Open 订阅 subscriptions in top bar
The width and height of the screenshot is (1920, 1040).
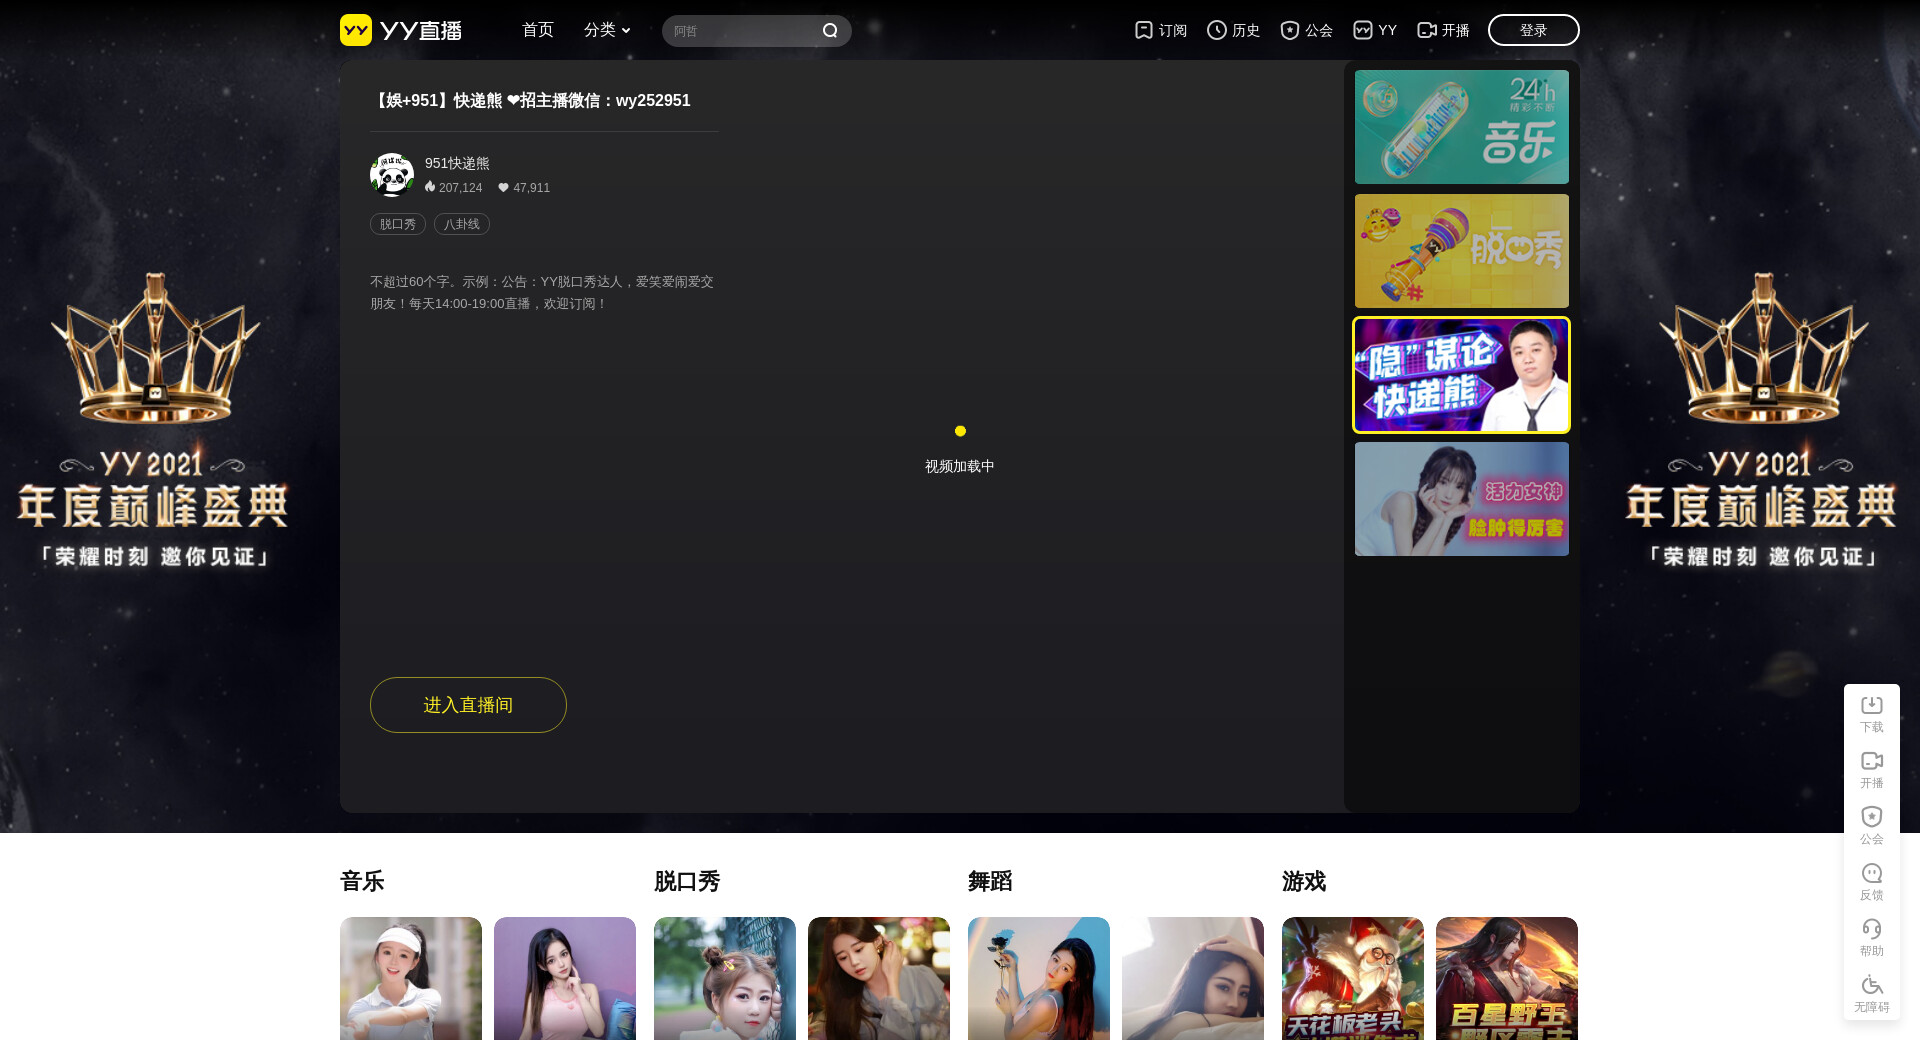point(1161,30)
